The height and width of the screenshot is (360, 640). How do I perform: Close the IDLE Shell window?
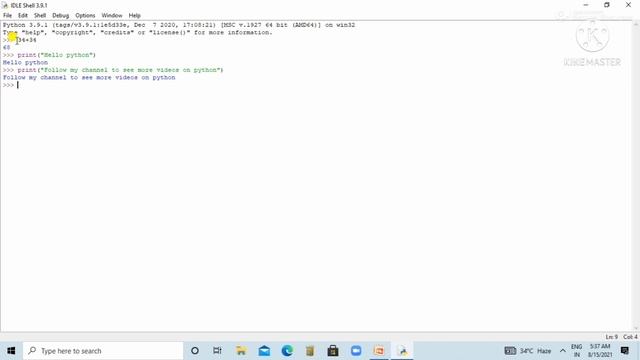pyautogui.click(x=629, y=5)
